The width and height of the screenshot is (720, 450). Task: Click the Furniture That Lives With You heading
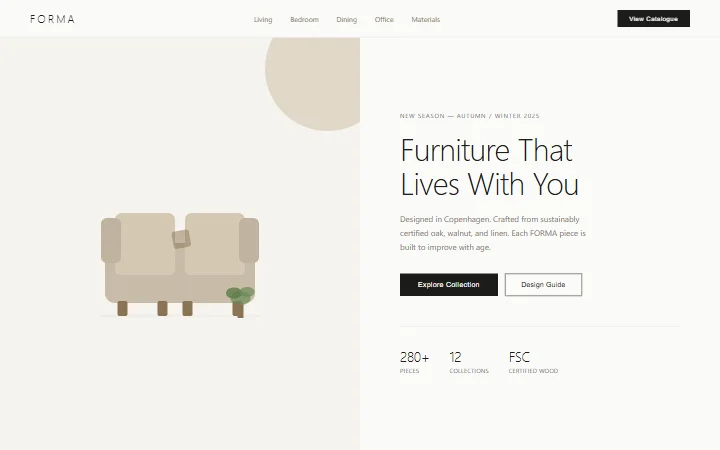489,167
